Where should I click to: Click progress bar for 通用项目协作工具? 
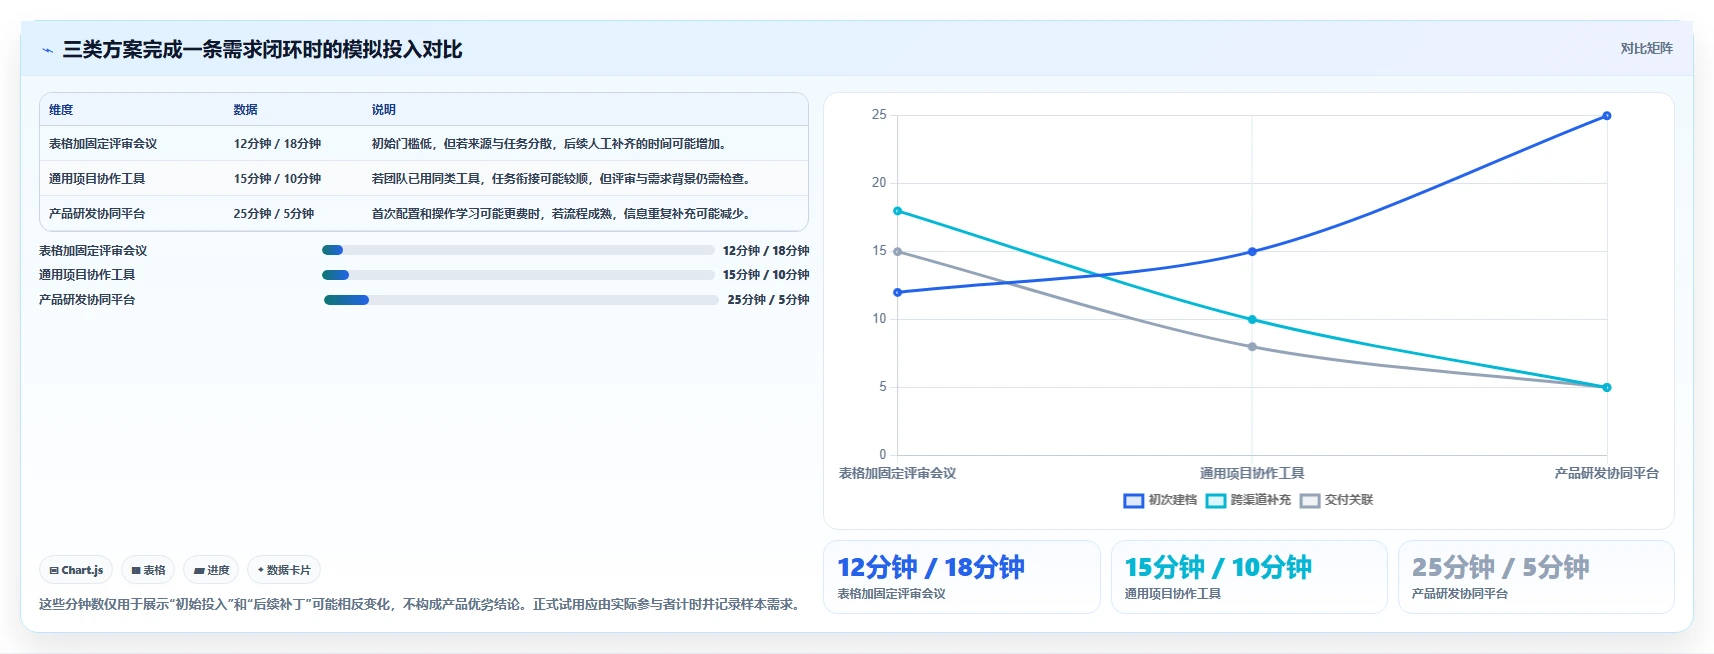click(518, 275)
